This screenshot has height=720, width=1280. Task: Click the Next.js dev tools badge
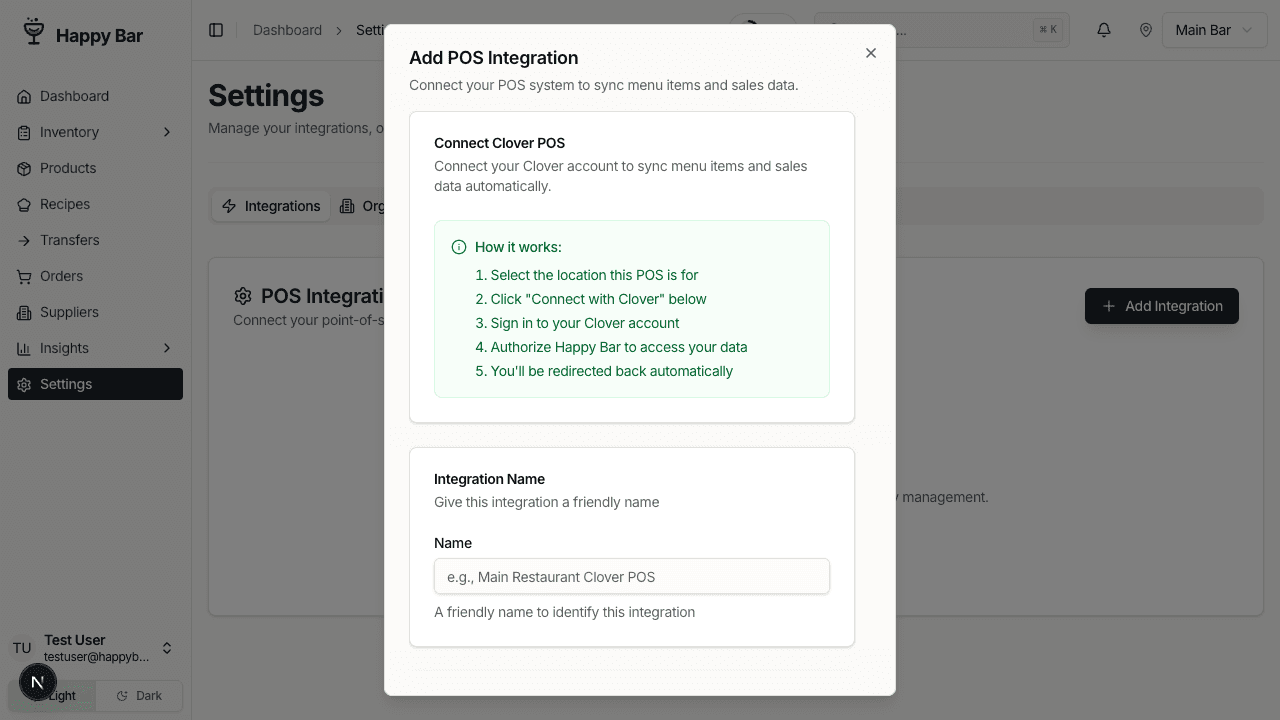[x=38, y=683]
